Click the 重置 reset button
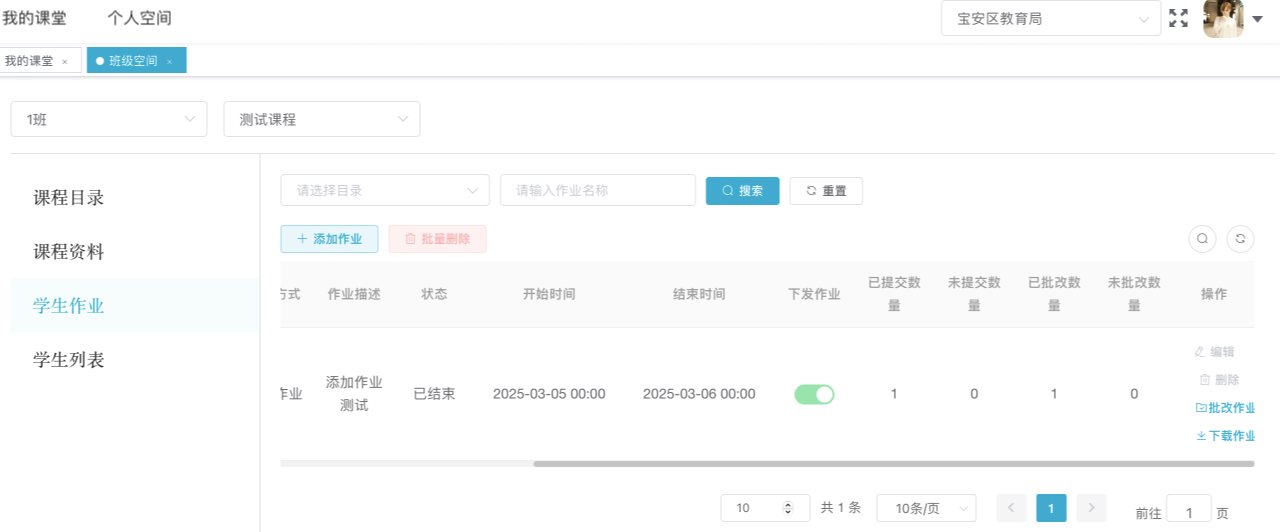 [x=826, y=191]
